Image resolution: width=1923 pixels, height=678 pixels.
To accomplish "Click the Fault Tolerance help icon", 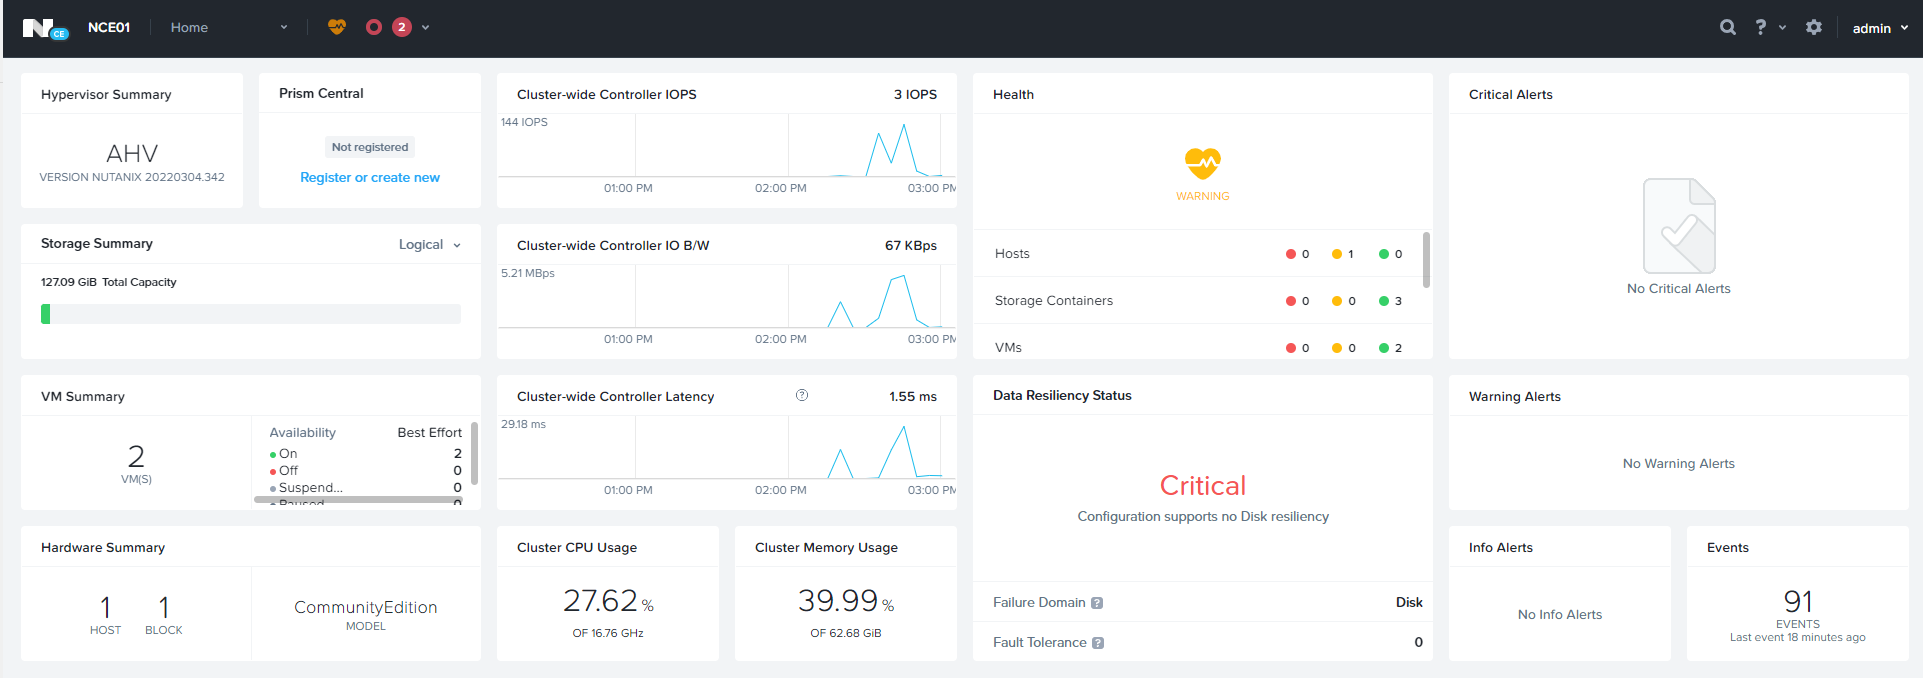I will (x=1098, y=643).
